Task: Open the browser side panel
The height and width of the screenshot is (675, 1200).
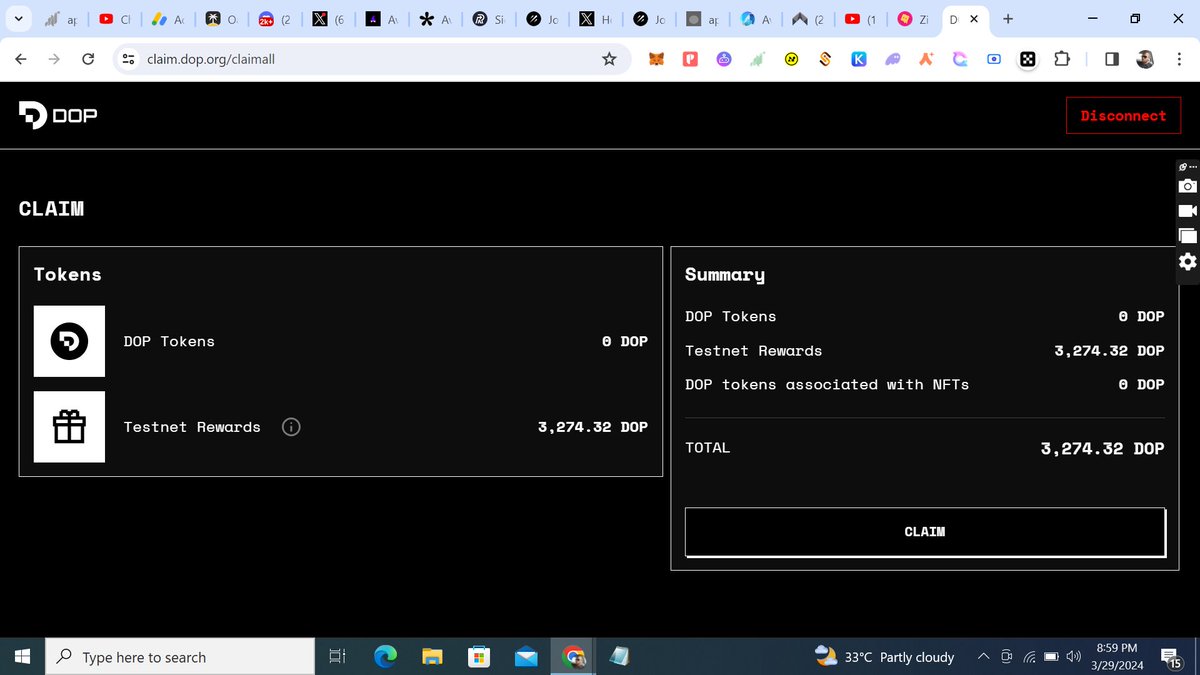Action: click(x=1112, y=60)
